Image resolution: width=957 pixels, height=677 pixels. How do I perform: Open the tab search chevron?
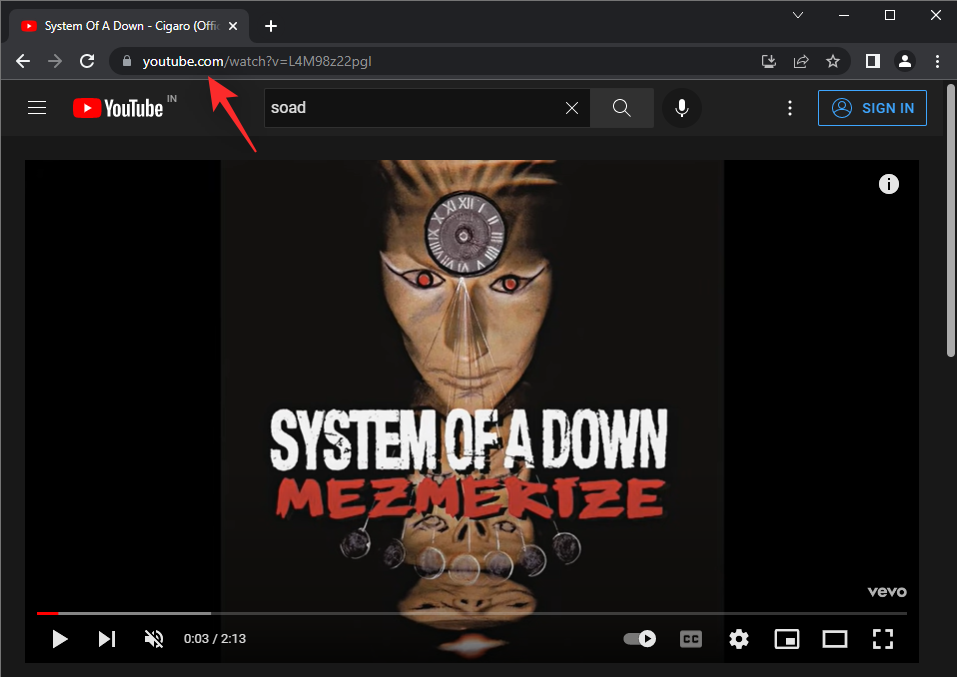[798, 15]
